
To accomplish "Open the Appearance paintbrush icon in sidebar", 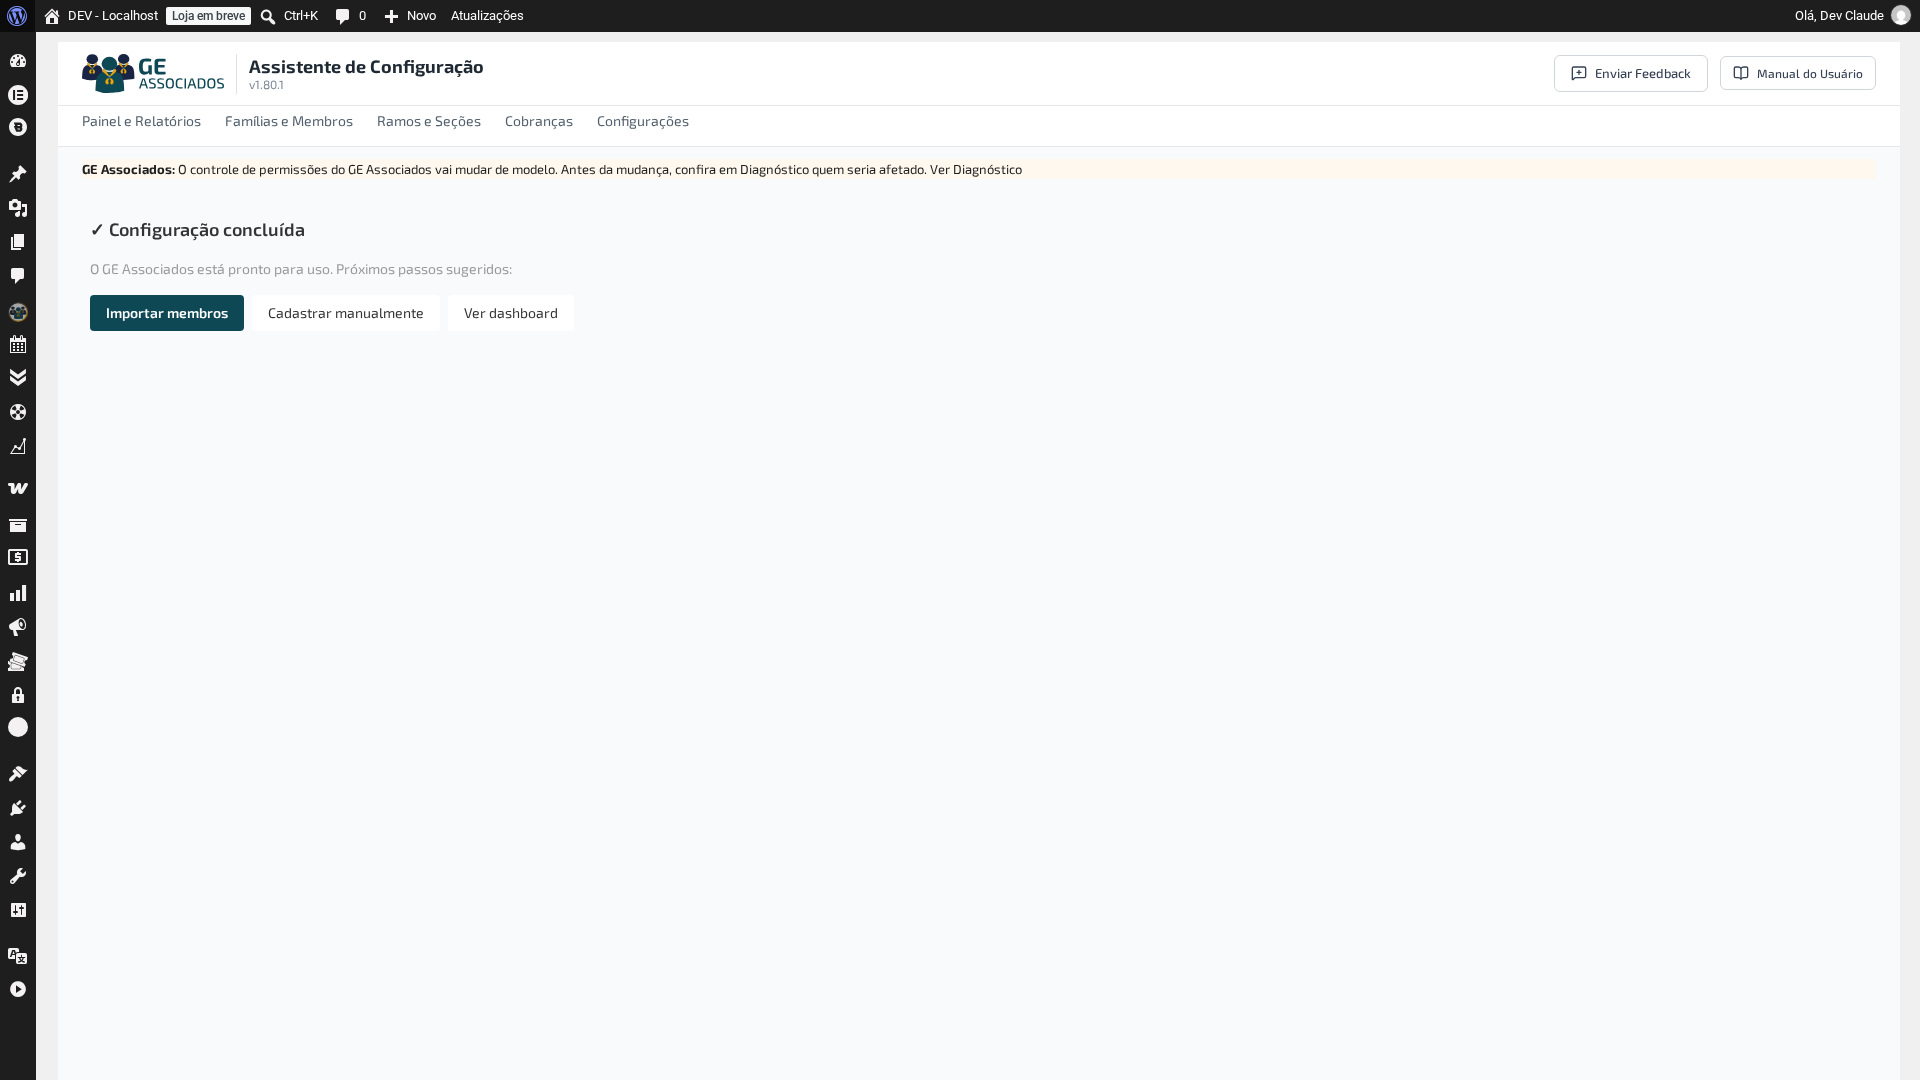I will point(18,774).
